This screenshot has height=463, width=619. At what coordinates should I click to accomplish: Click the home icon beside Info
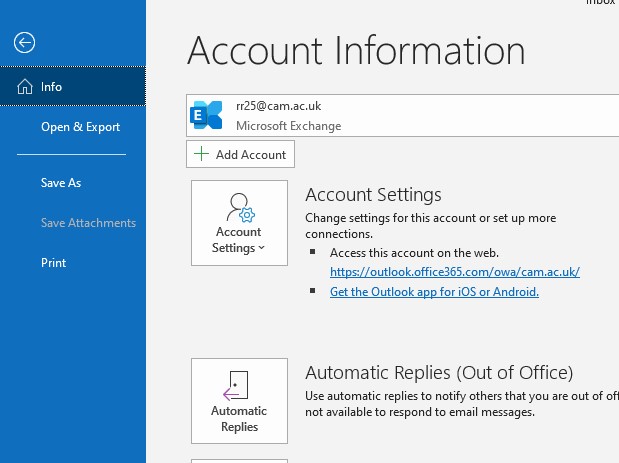(25, 86)
